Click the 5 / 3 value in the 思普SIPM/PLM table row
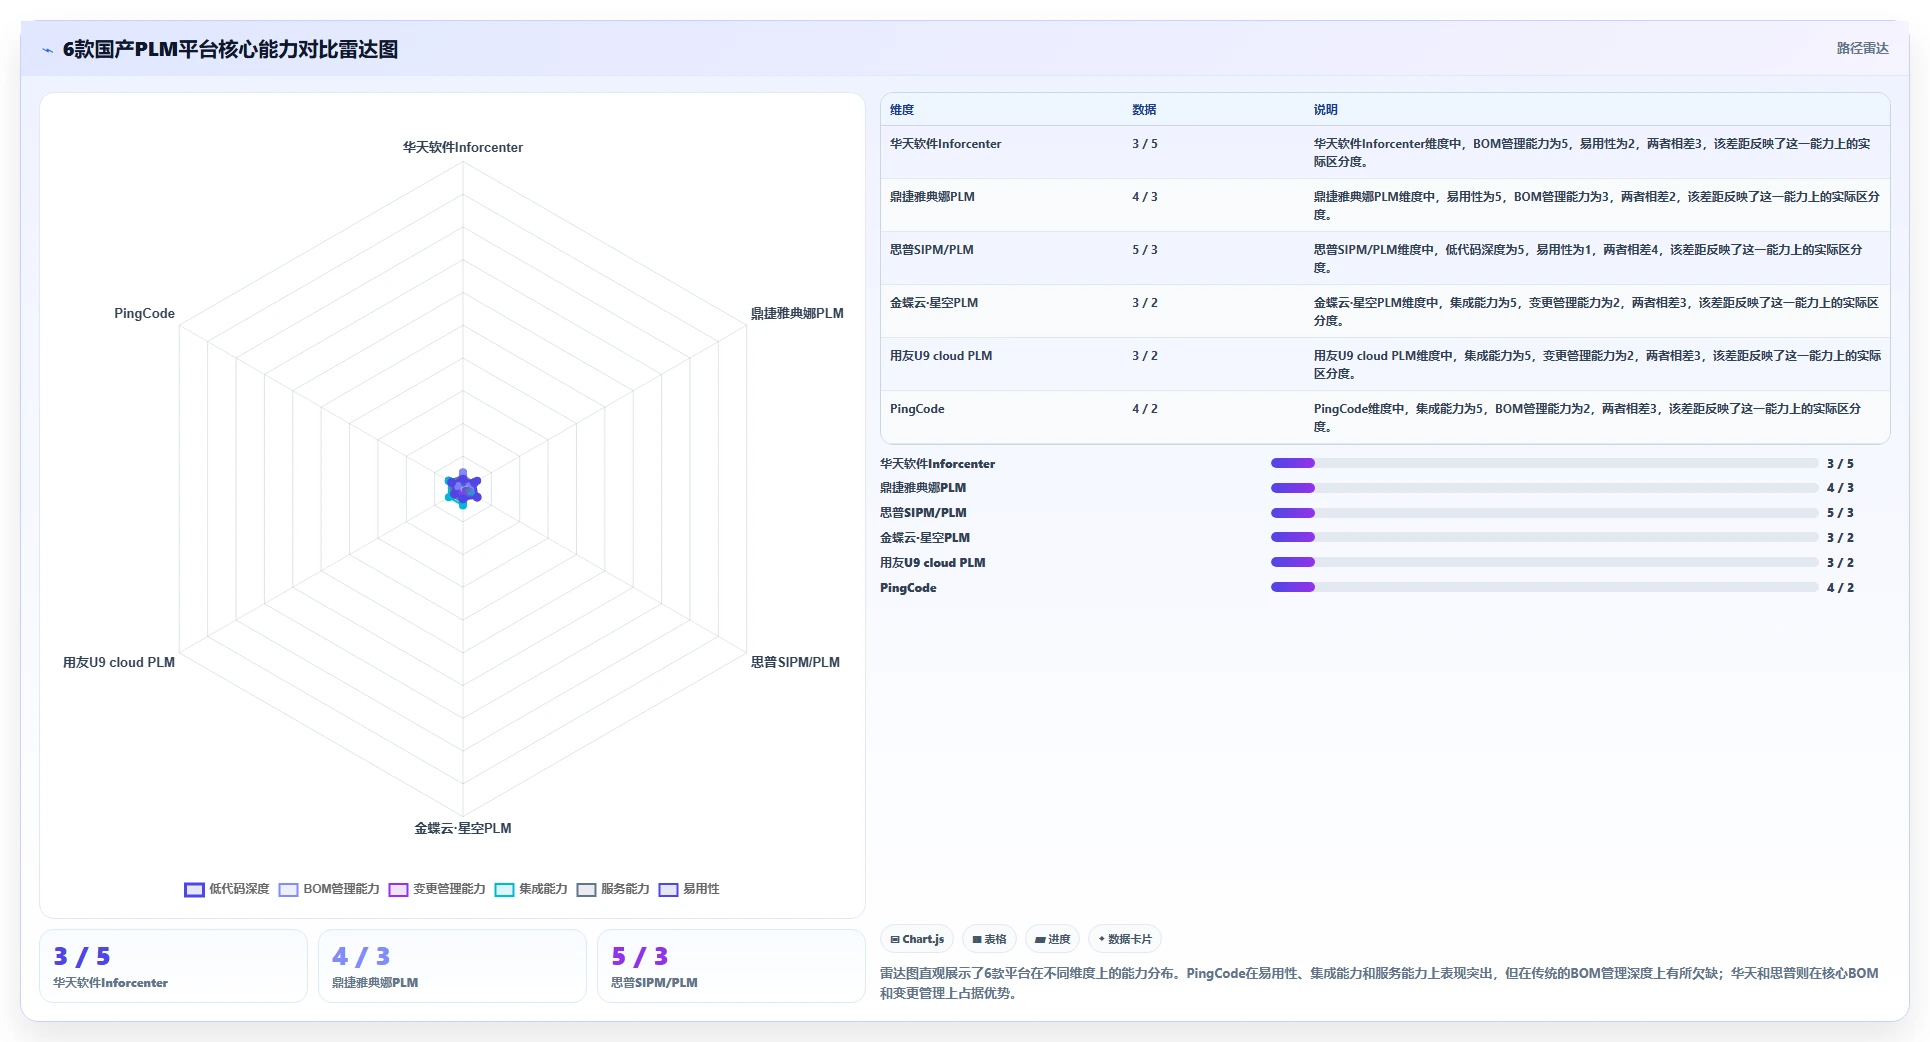 (x=1144, y=250)
